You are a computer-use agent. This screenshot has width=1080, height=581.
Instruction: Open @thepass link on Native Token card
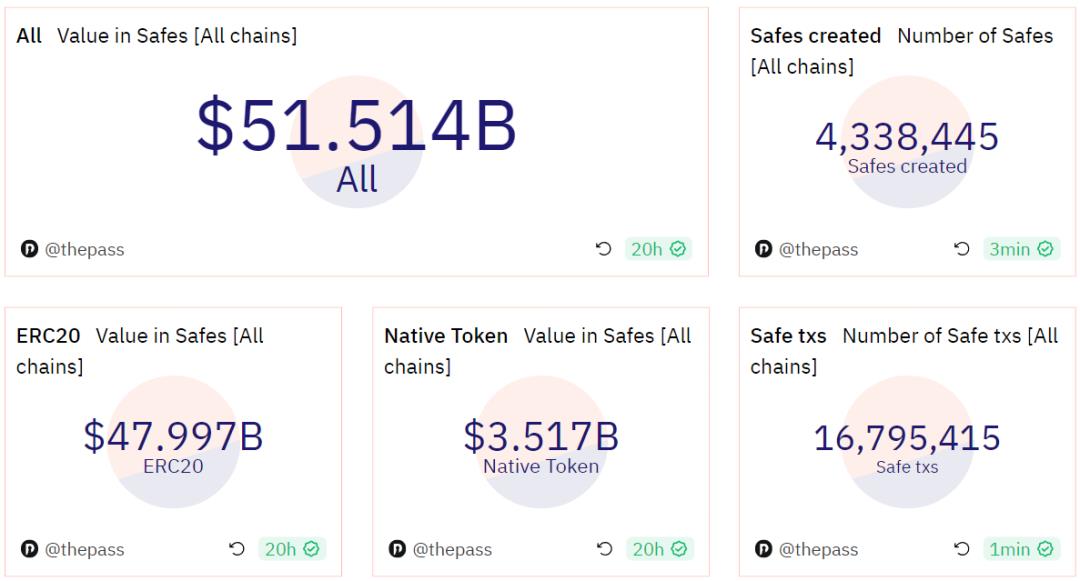tap(452, 549)
